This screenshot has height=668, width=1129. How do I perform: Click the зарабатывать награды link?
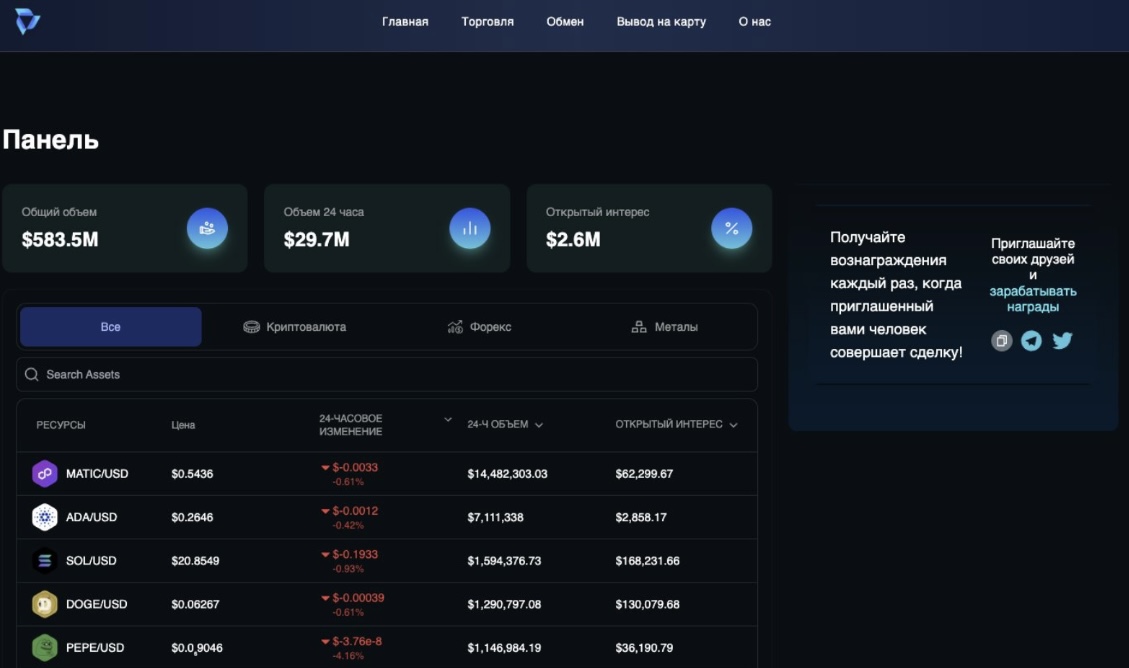click(x=1033, y=299)
